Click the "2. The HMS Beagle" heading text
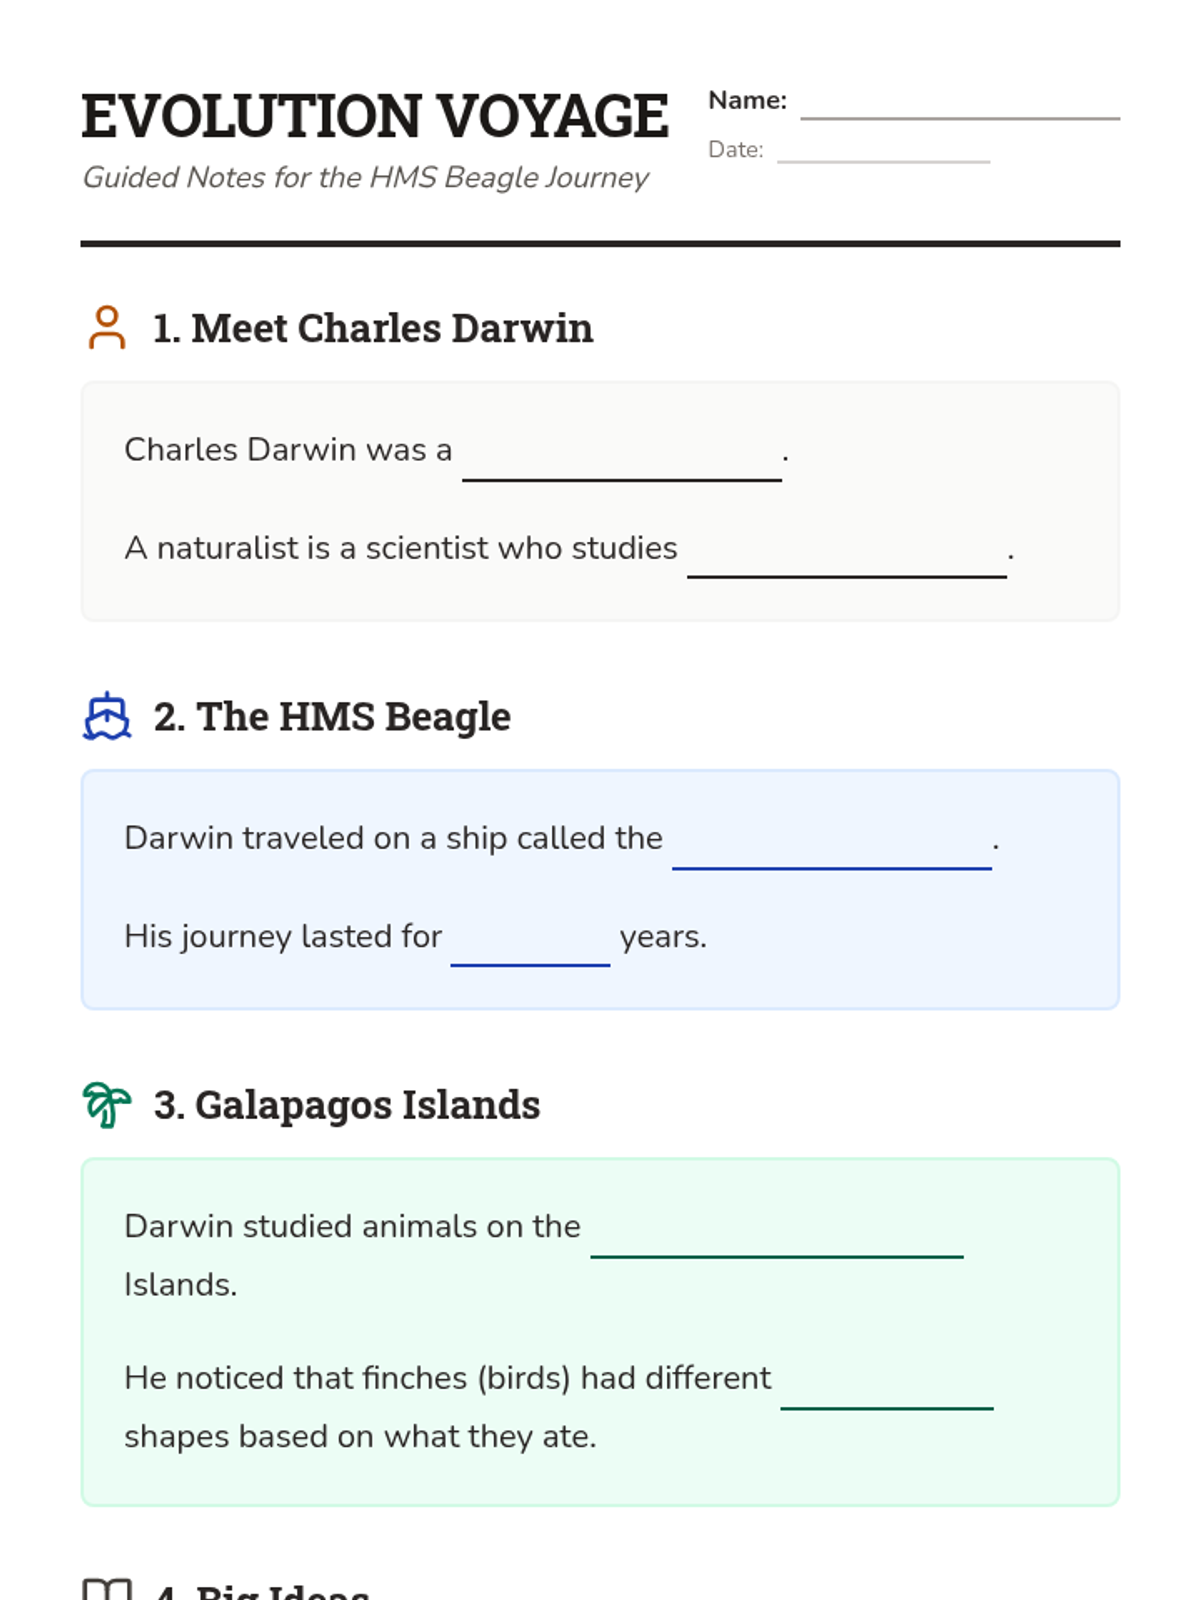The image size is (1200, 1600). (x=332, y=717)
